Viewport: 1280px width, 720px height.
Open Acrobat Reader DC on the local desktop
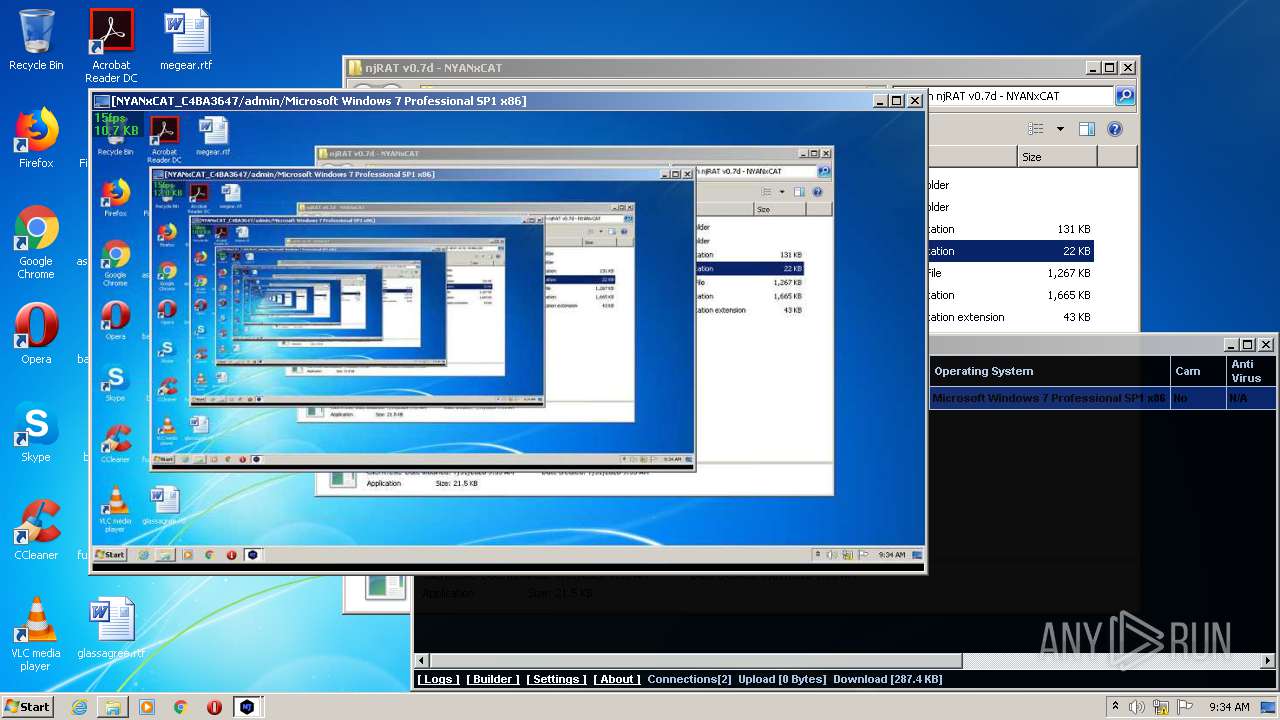tap(111, 46)
